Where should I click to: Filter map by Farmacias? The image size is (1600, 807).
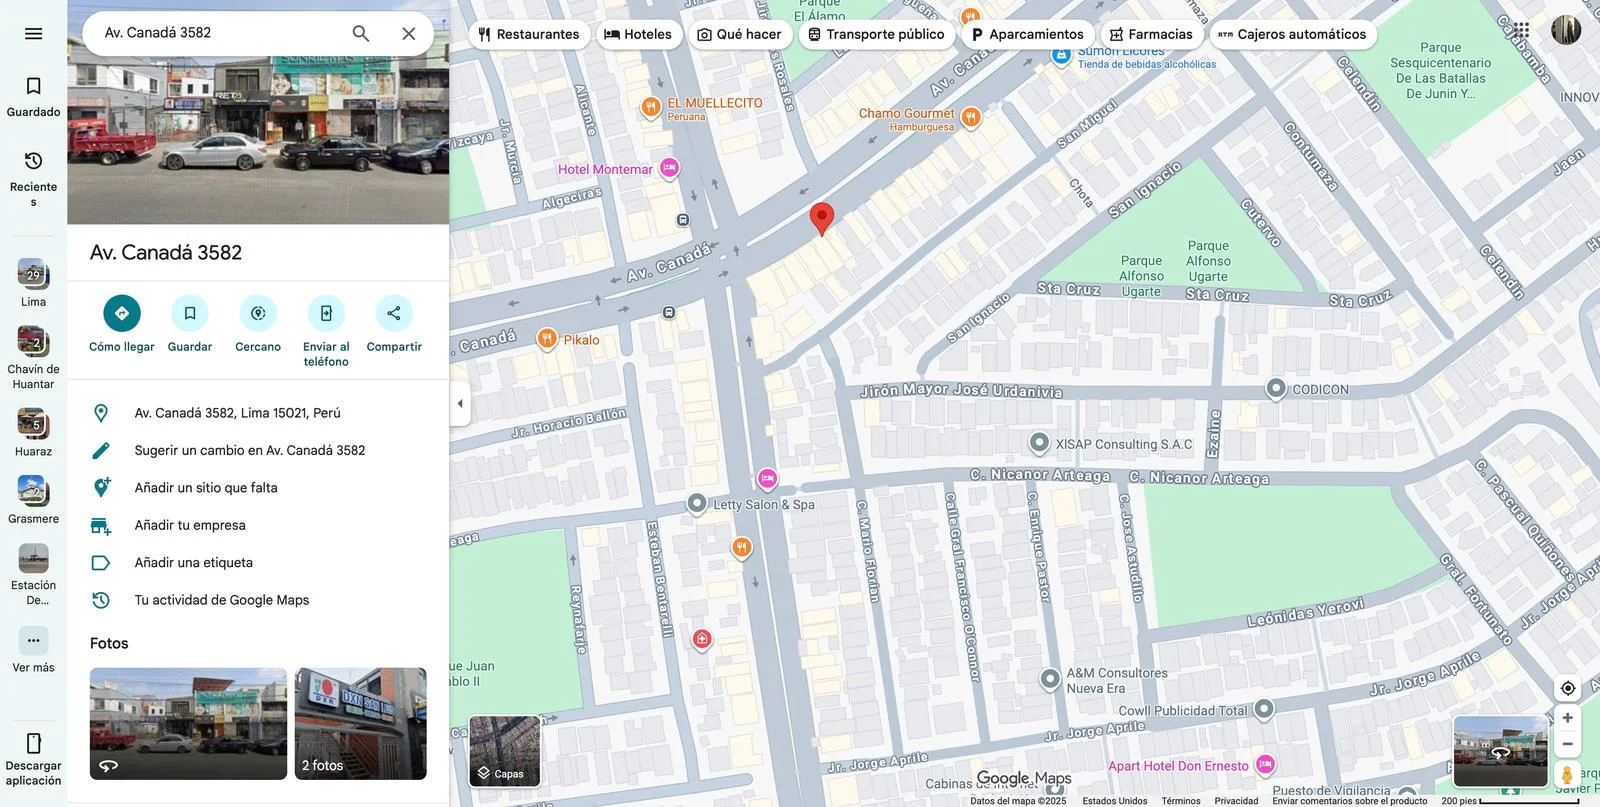click(x=1150, y=34)
